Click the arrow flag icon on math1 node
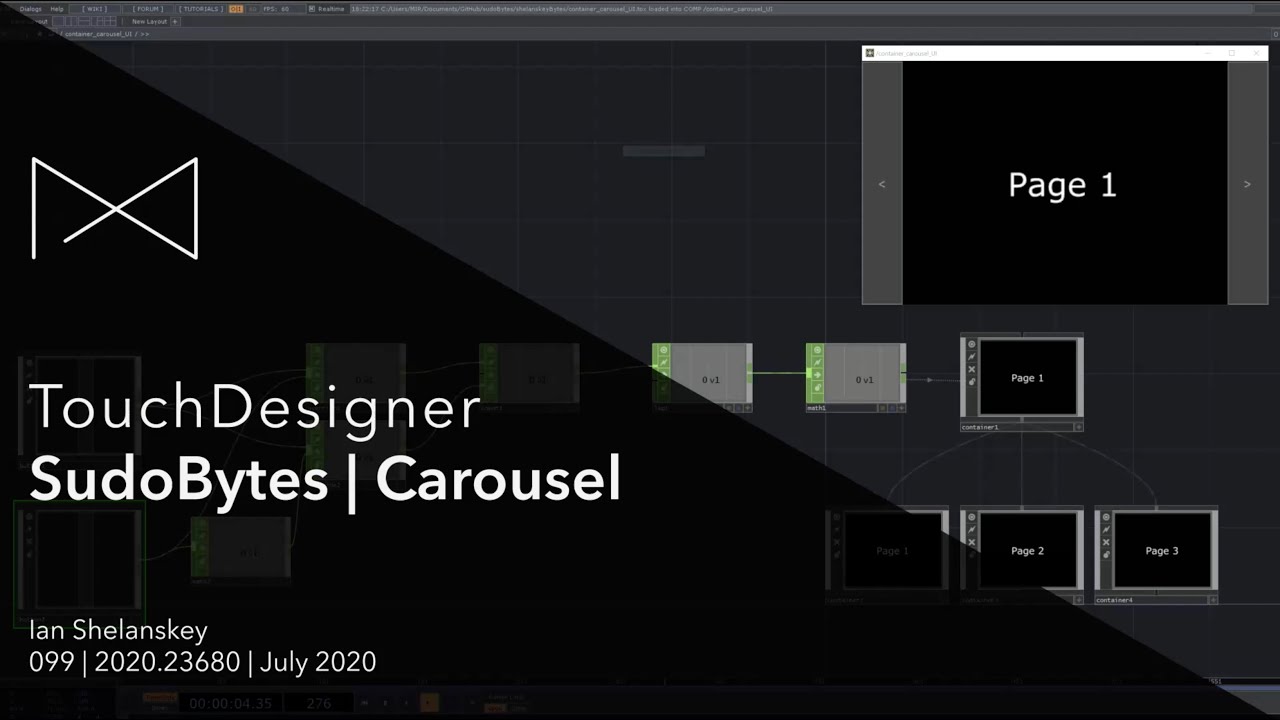Image resolution: width=1280 pixels, height=720 pixels. [817, 375]
